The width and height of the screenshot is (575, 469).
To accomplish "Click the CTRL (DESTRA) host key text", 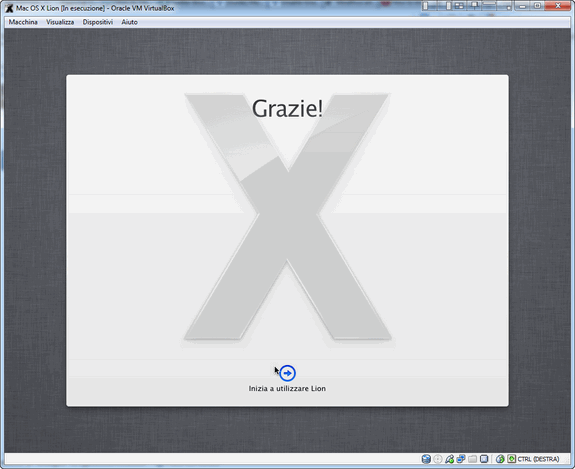I will pos(539,459).
